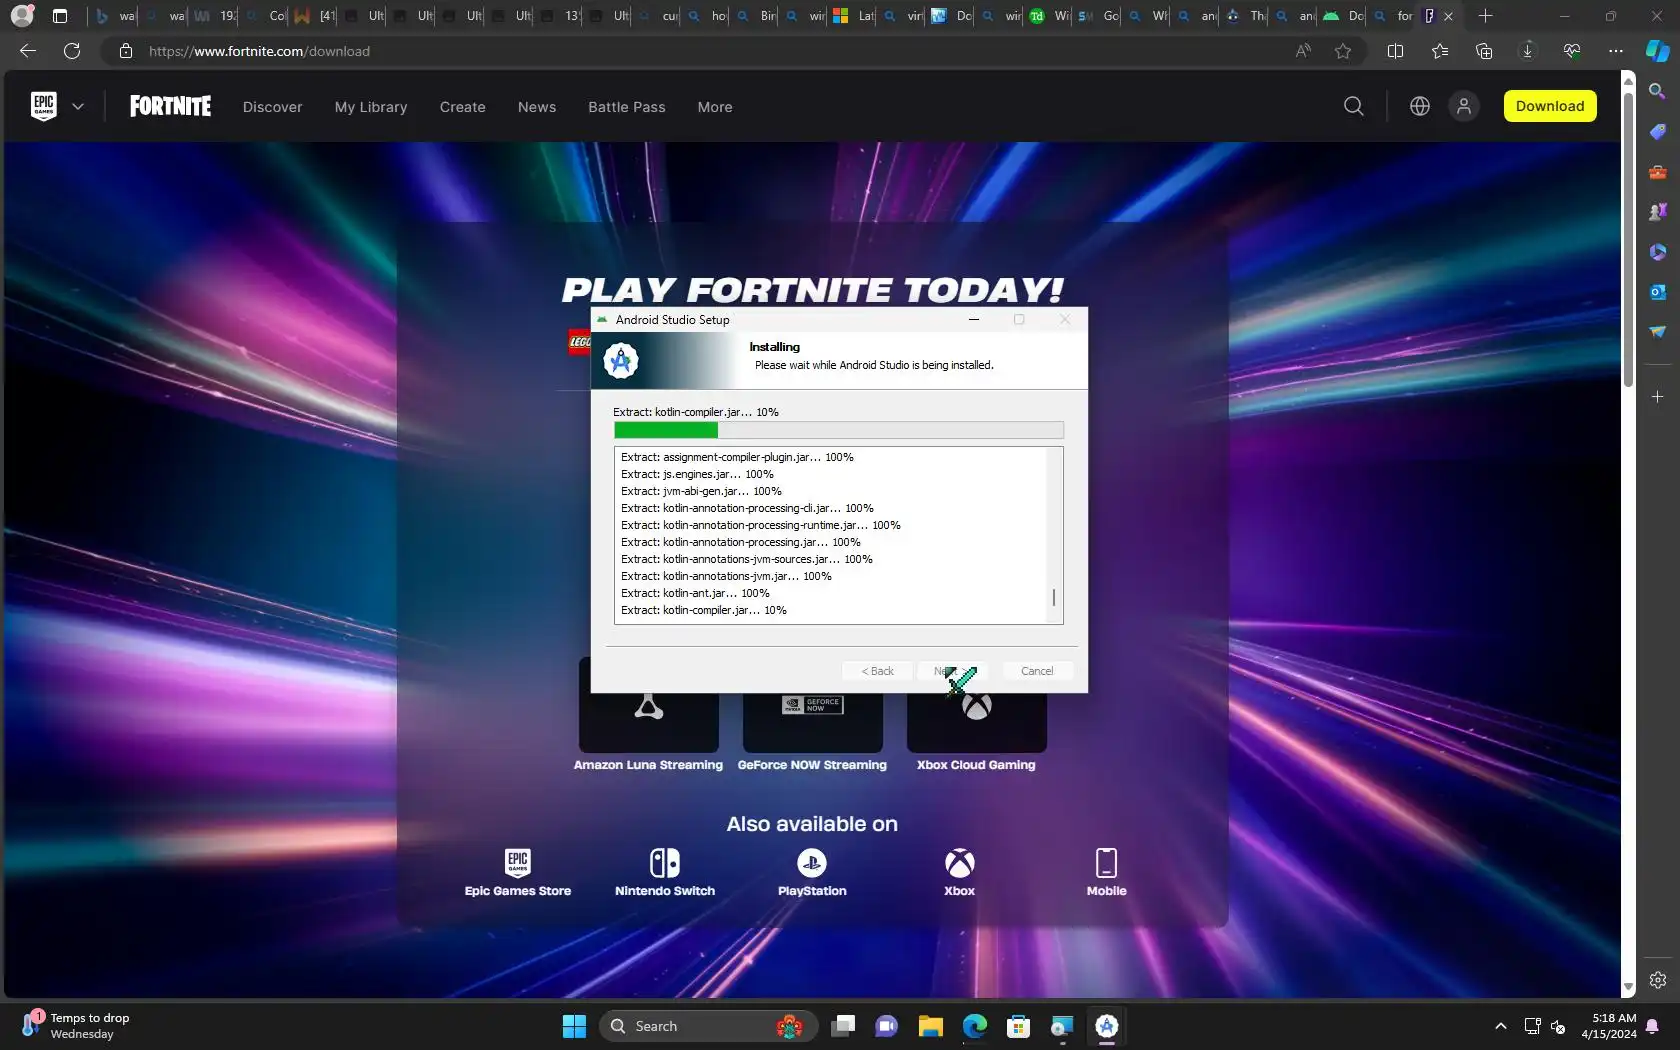Click the Fortnite site search icon

tap(1354, 106)
